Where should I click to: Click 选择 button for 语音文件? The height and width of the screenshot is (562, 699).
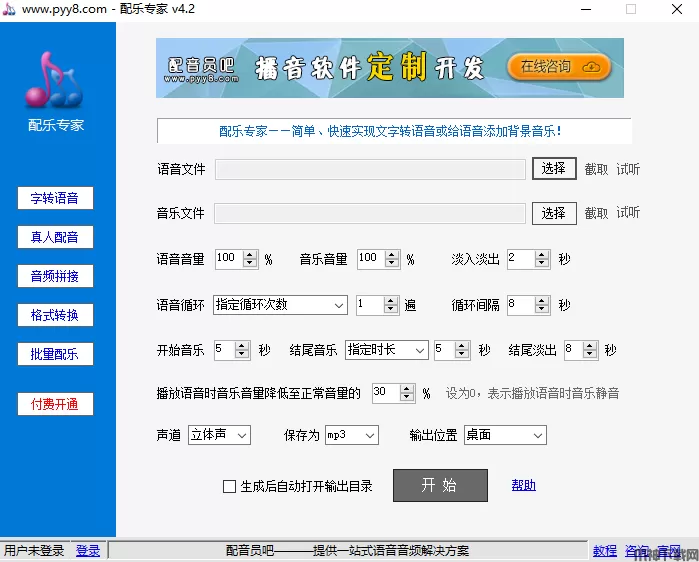pos(553,169)
